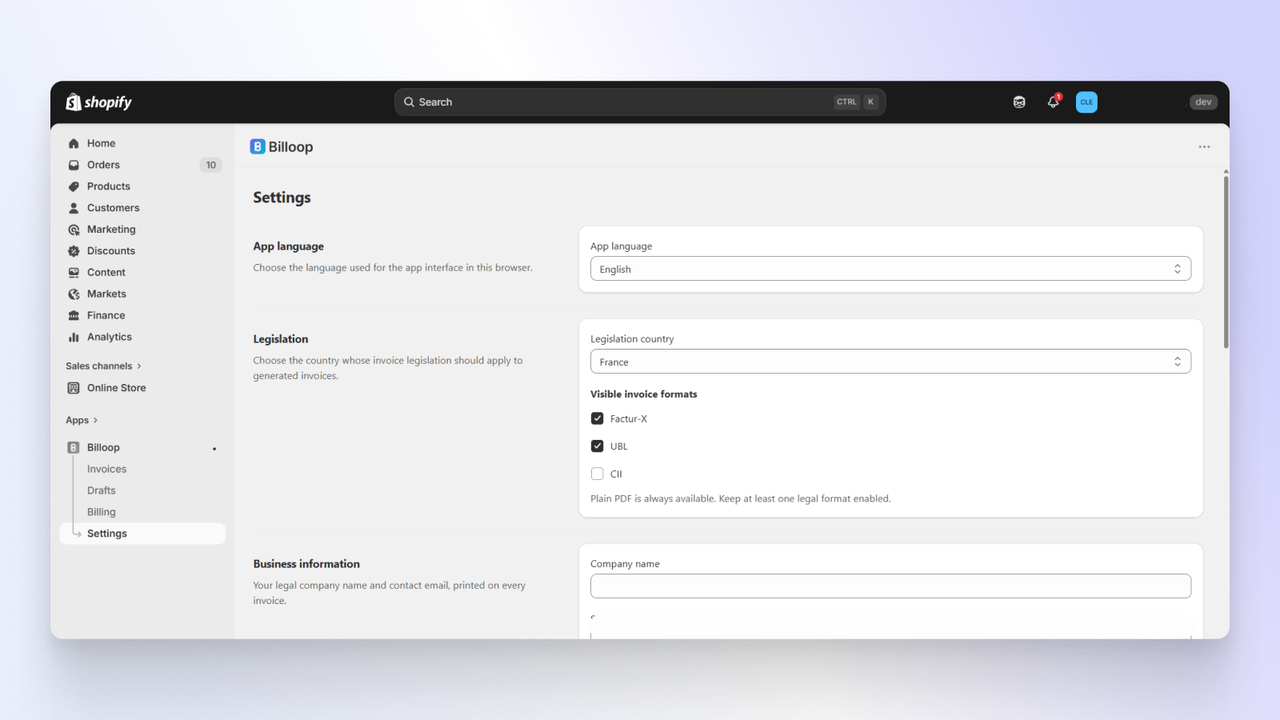This screenshot has width=1280, height=720.
Task: Click the Markets globe icon
Action: (74, 294)
